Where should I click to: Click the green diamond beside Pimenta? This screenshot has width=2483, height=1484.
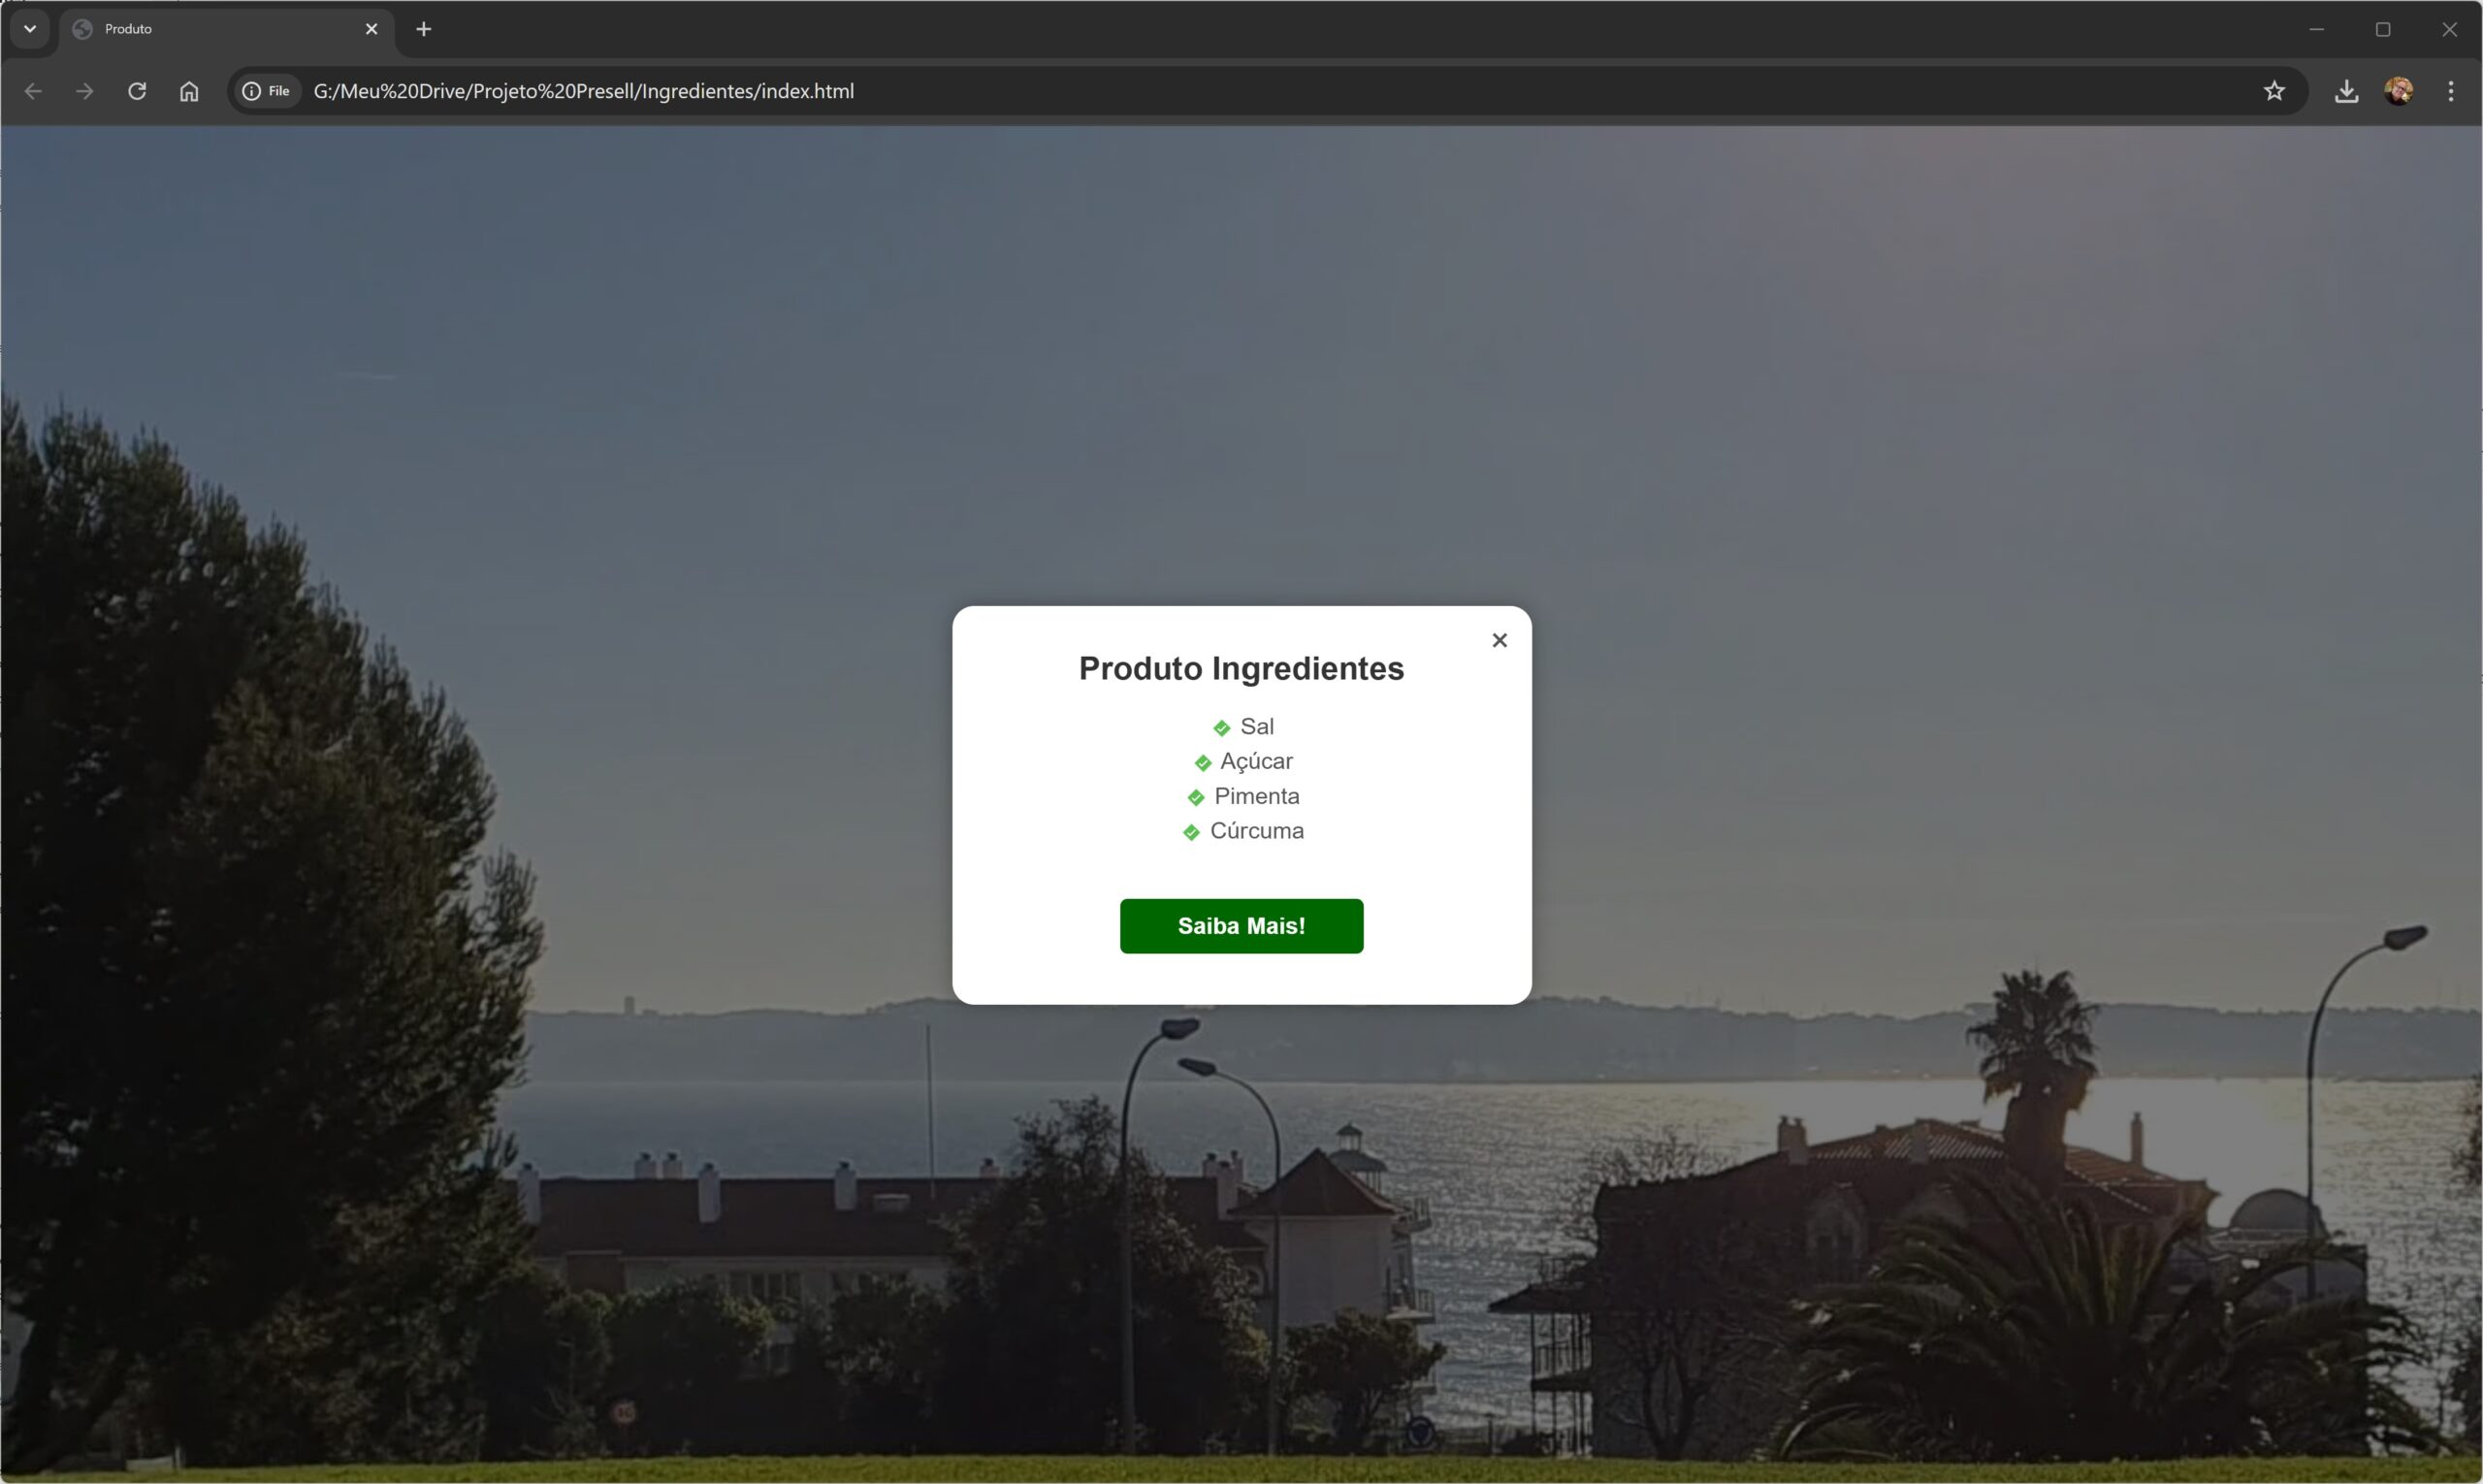click(1196, 798)
